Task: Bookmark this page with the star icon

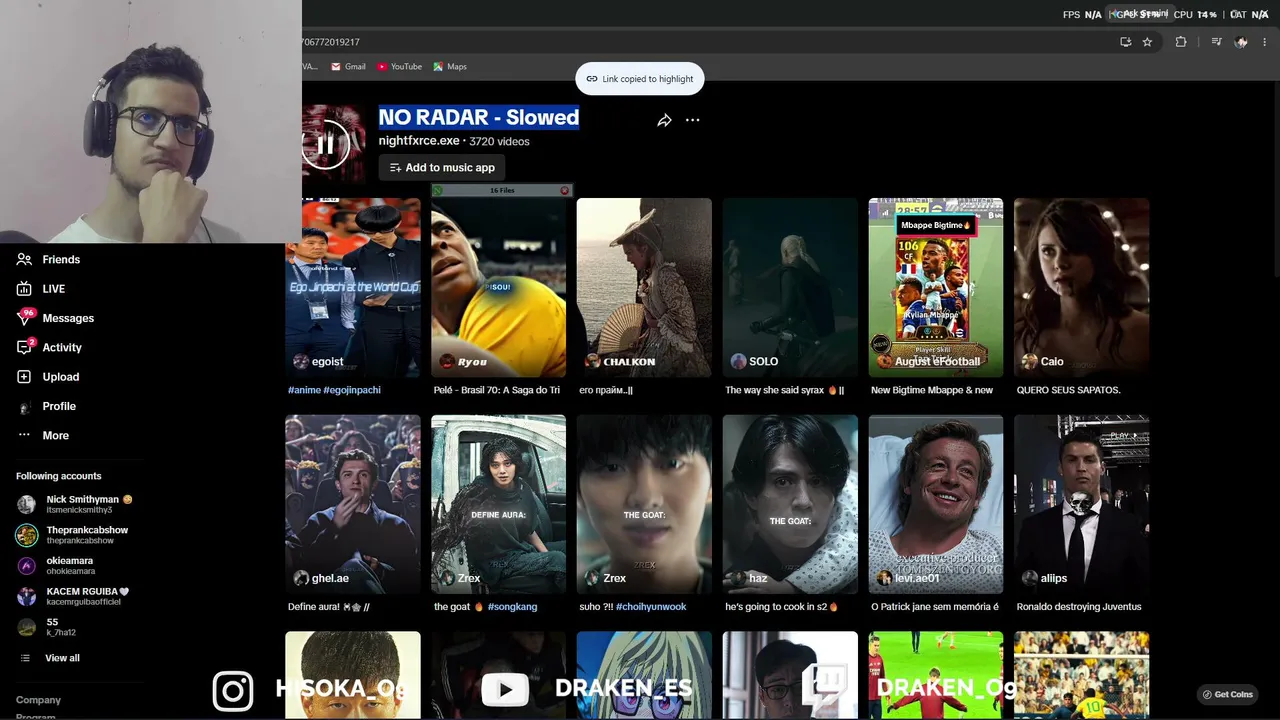Action: 1147,42
